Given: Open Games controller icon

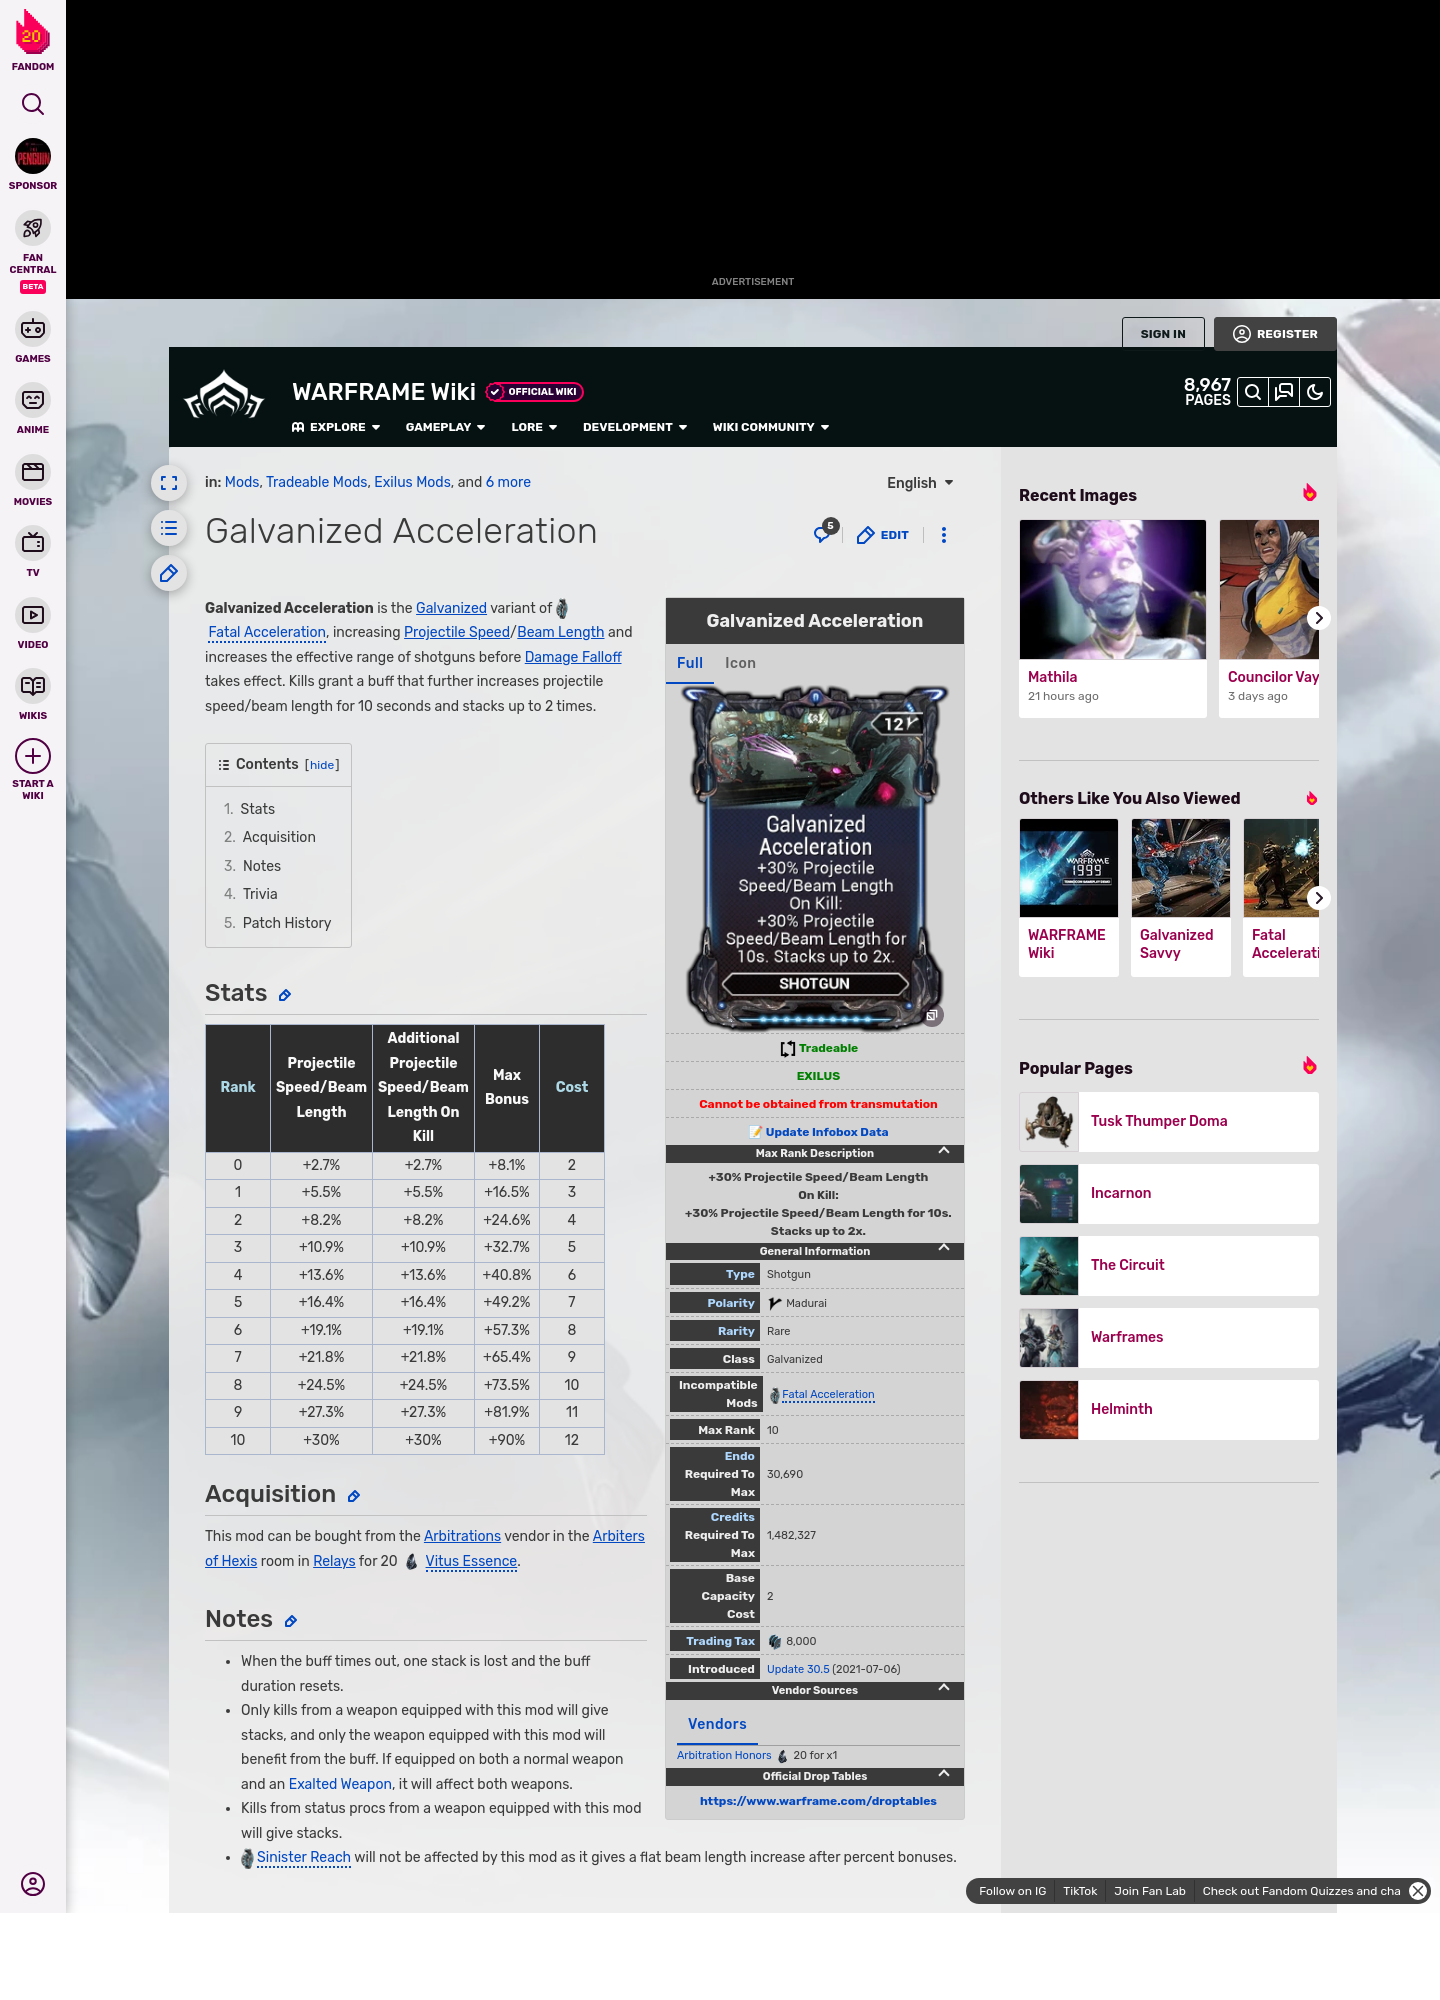Looking at the screenshot, I should click(x=33, y=329).
